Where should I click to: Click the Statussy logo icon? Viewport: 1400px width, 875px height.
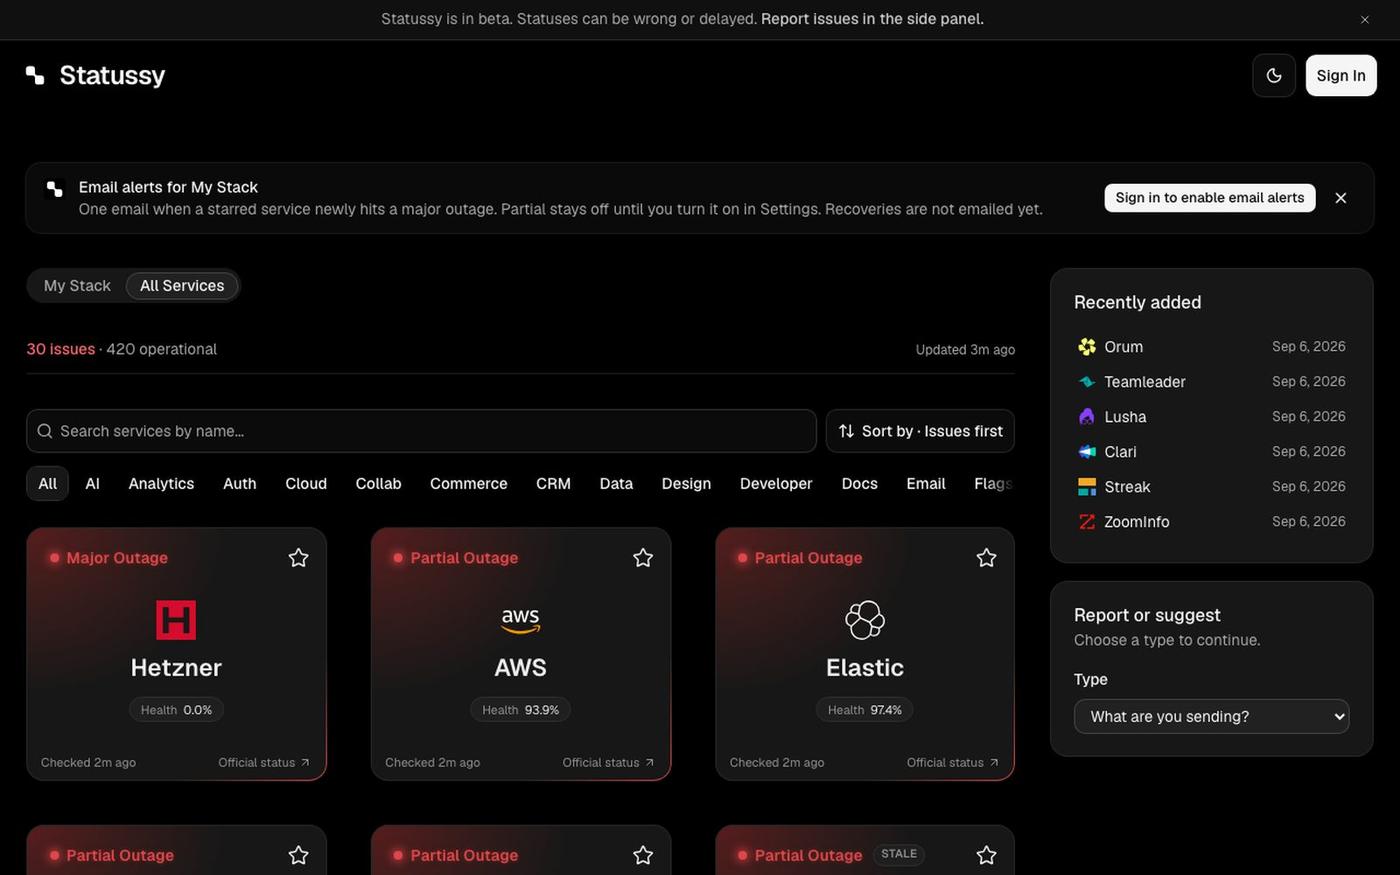point(35,75)
